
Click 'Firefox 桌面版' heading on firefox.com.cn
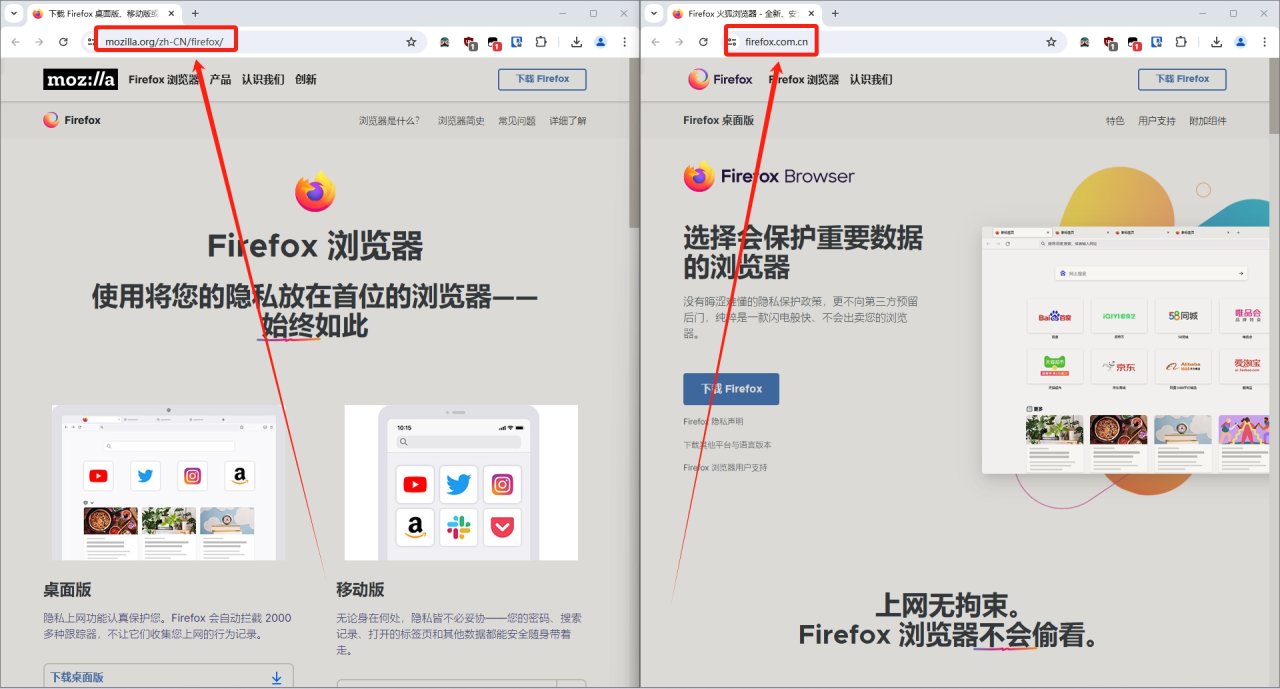click(x=719, y=120)
